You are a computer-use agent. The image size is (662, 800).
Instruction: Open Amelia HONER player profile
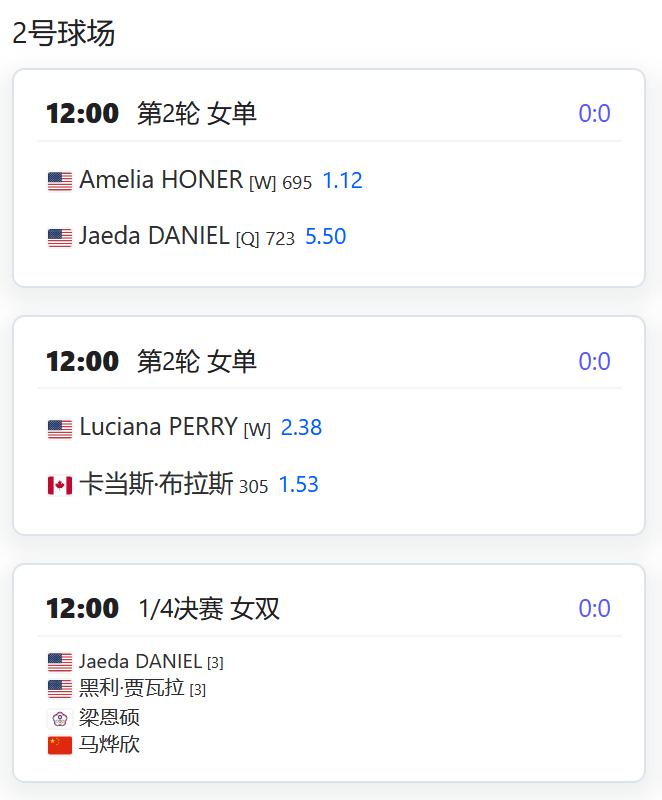(161, 180)
